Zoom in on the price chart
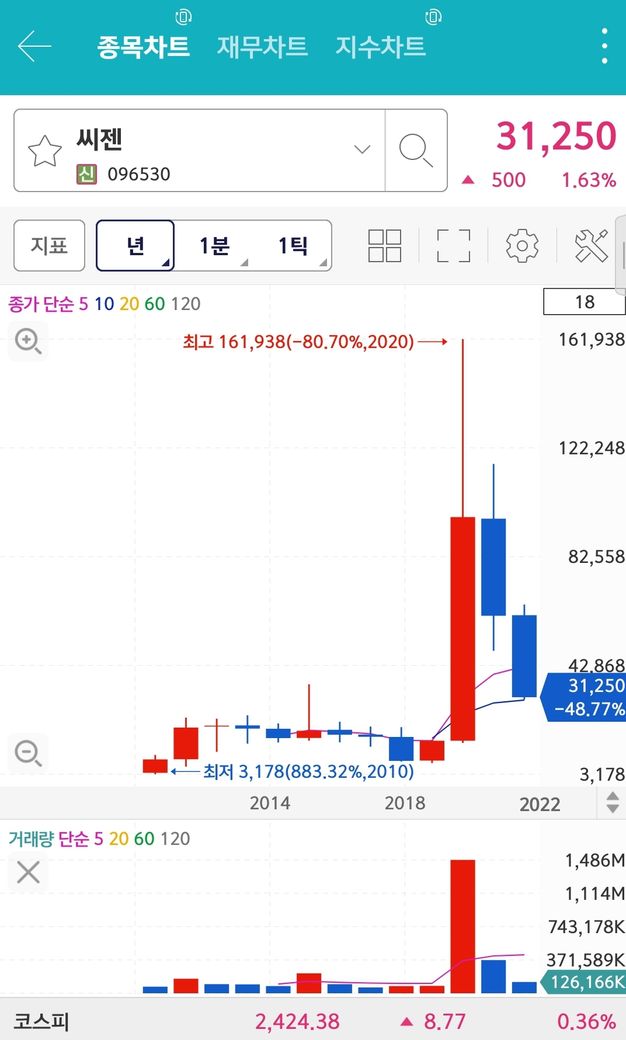 pyautogui.click(x=28, y=342)
